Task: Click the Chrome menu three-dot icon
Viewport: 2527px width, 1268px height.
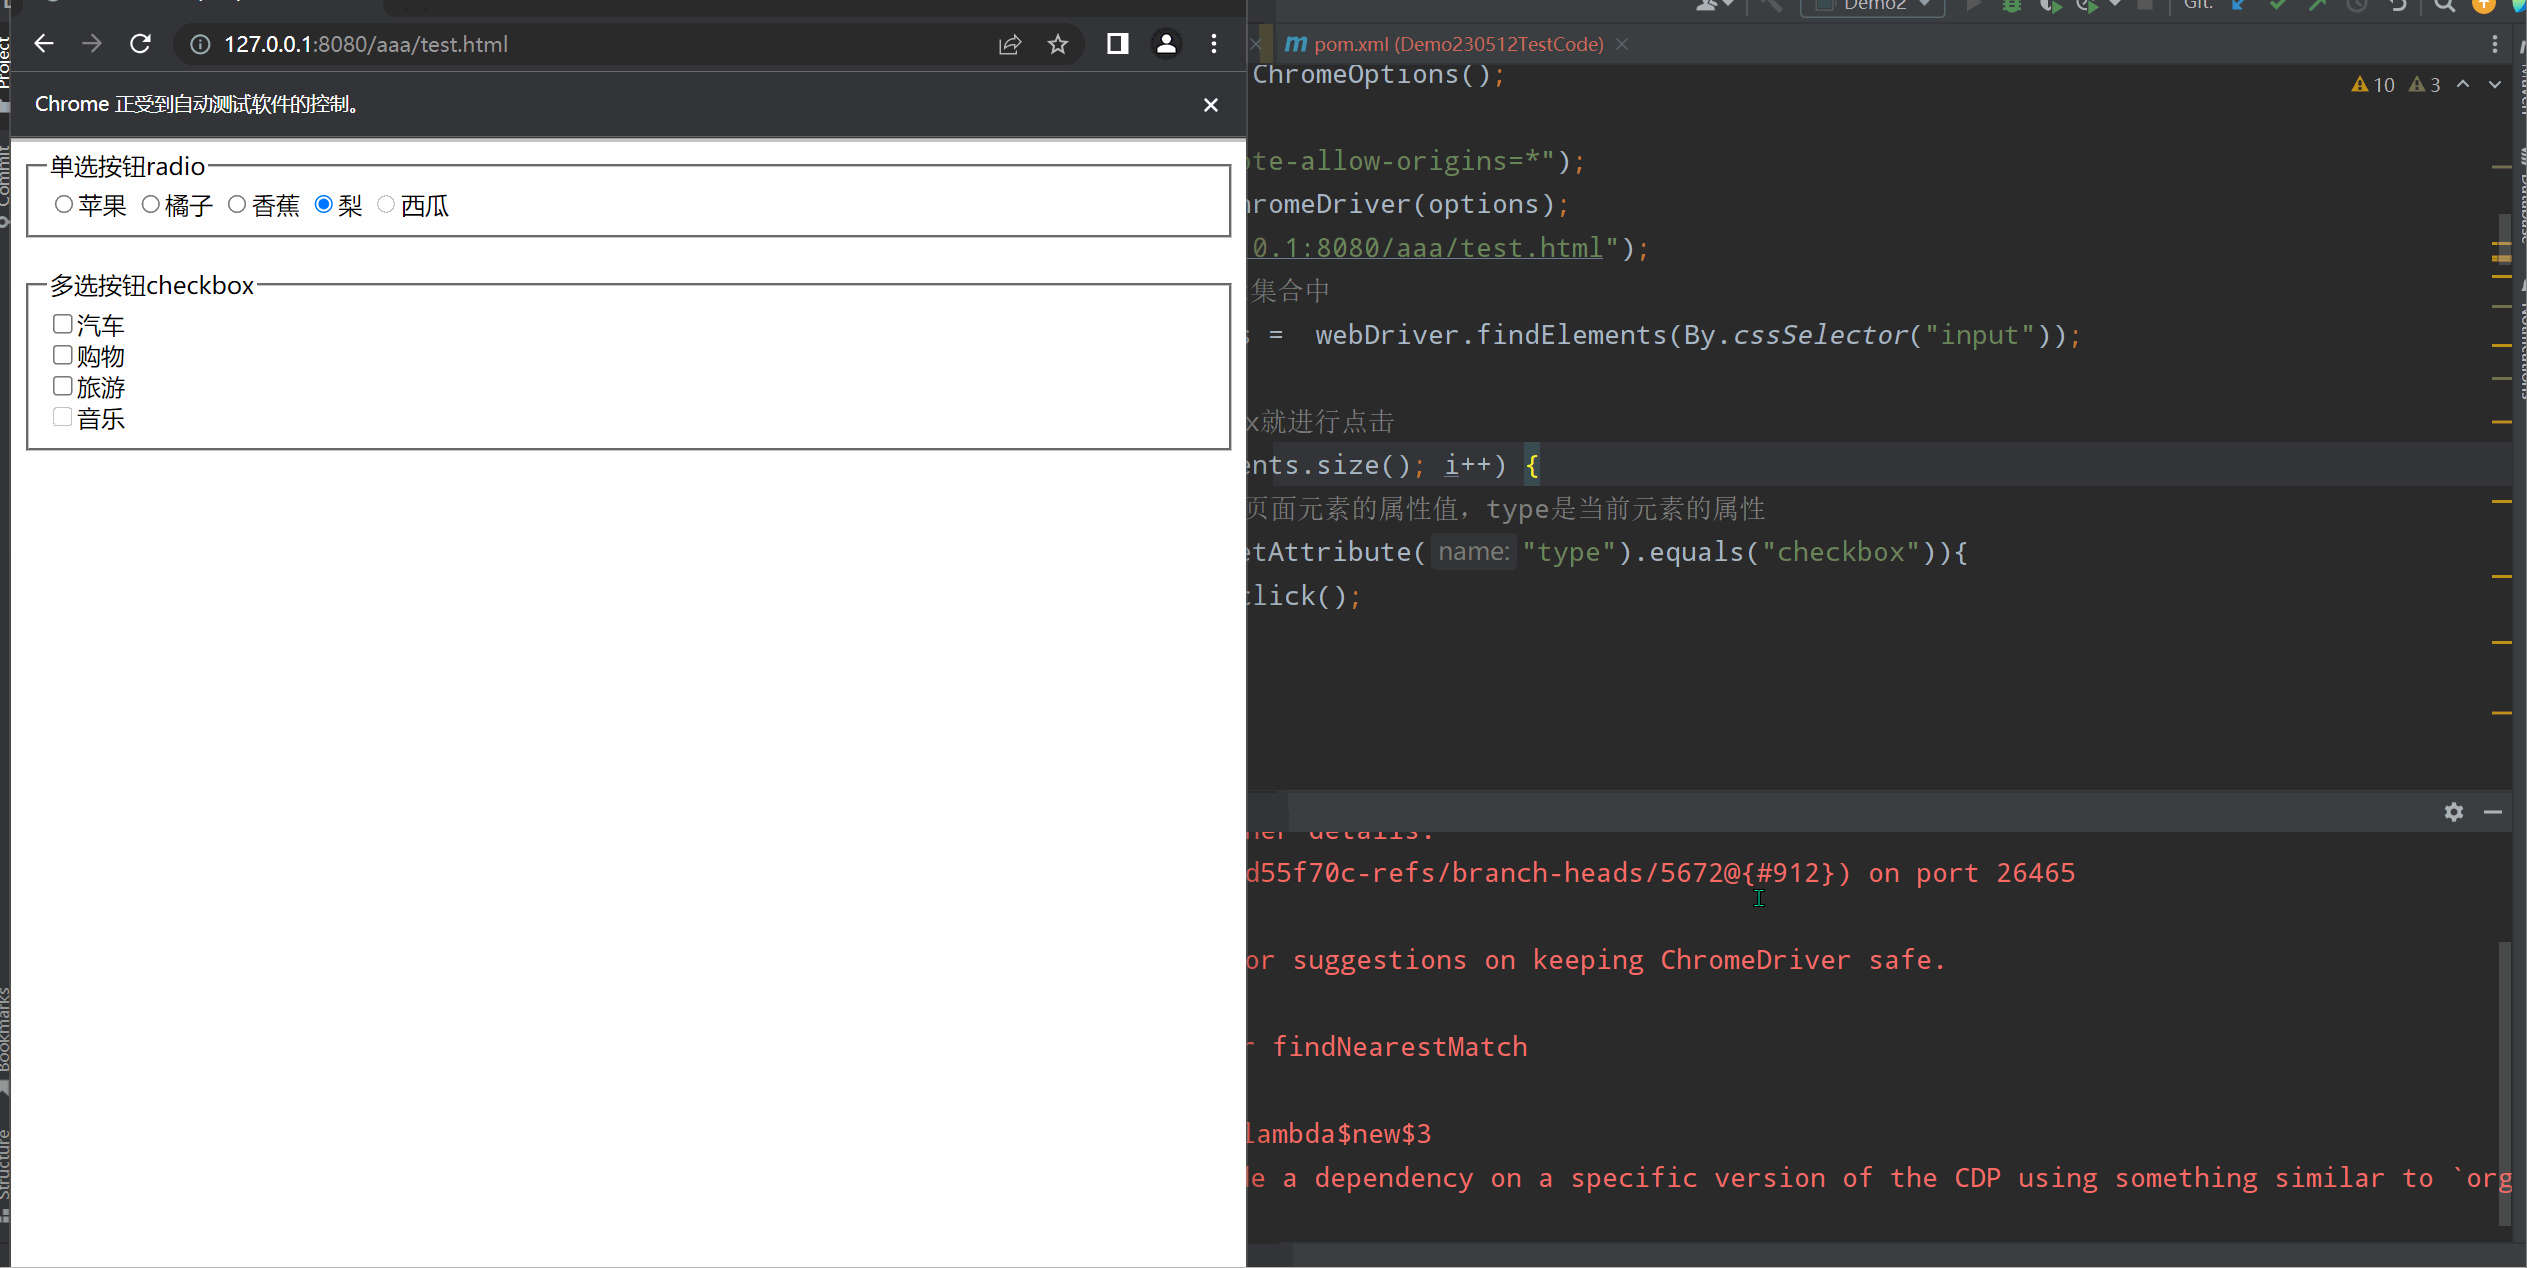Action: point(1214,44)
